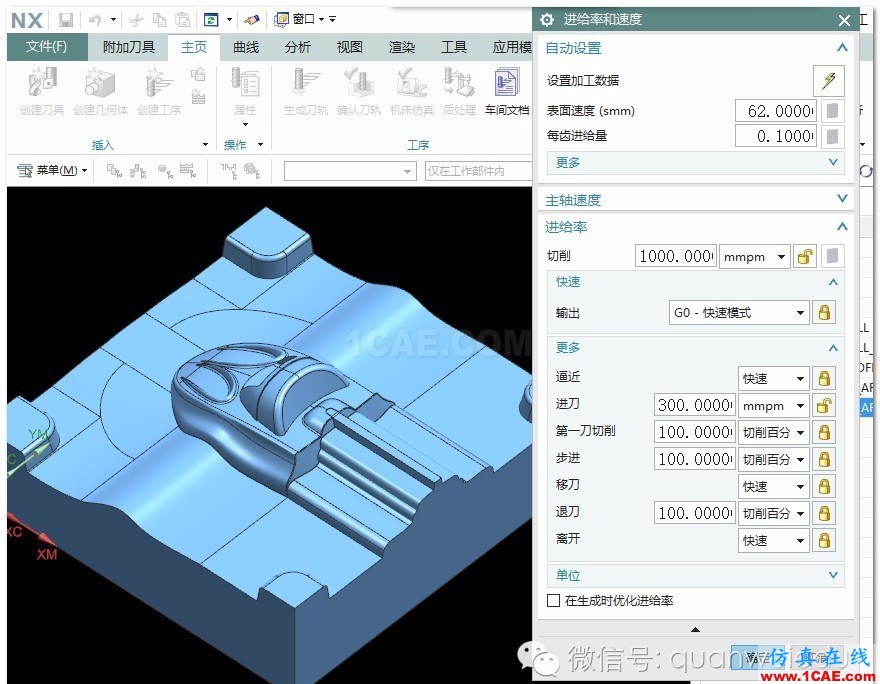Click the Paste clipboard icon

point(183,20)
